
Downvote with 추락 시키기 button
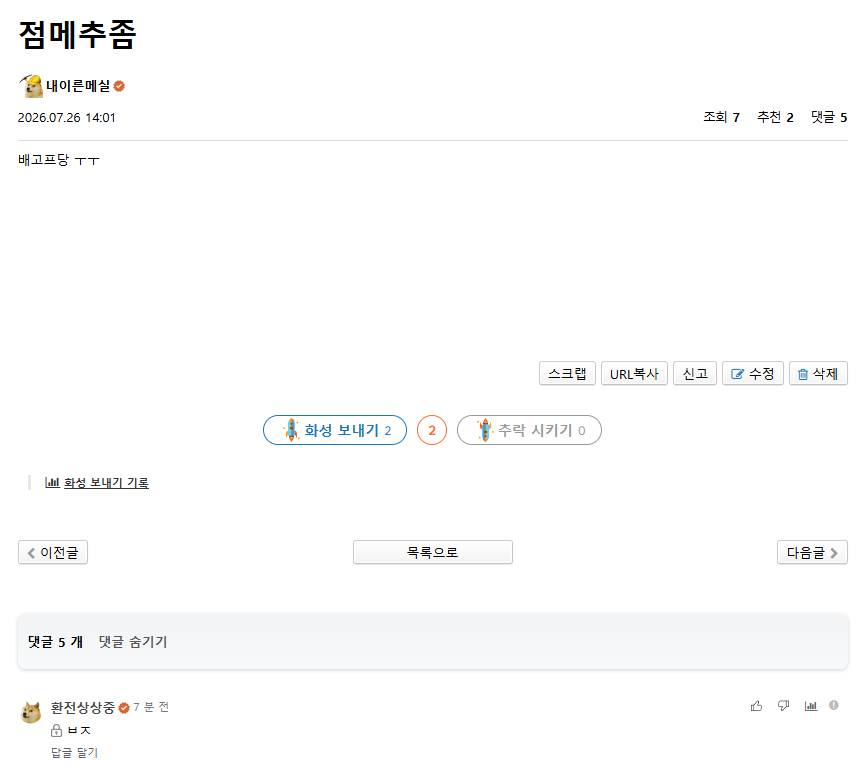pyautogui.click(x=529, y=430)
